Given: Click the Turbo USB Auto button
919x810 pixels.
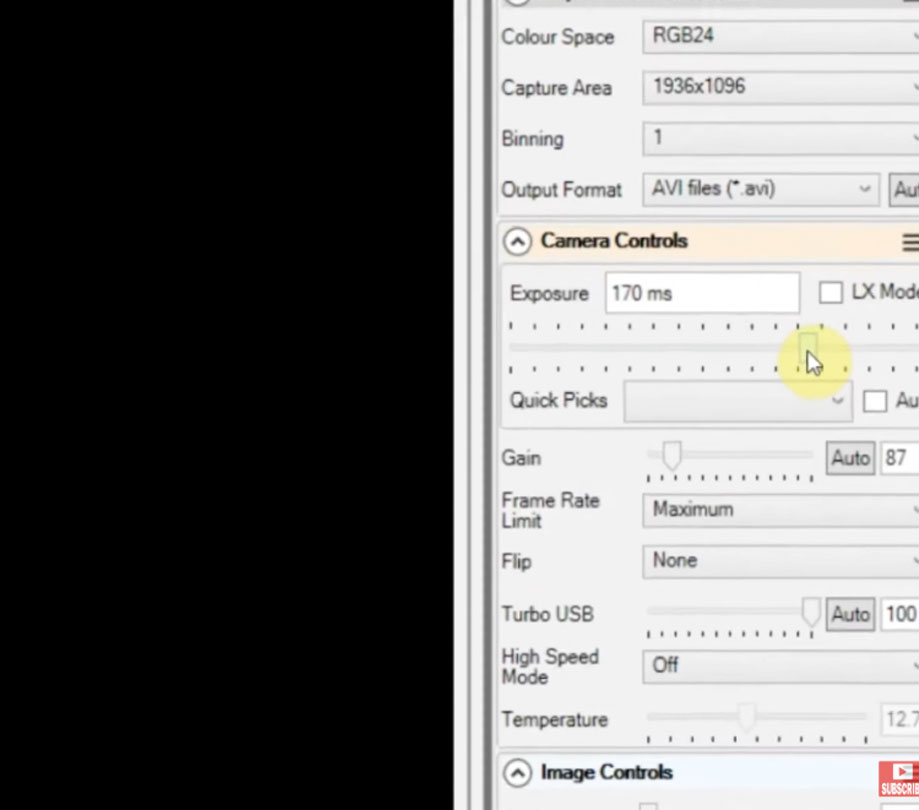Looking at the screenshot, I should [849, 614].
